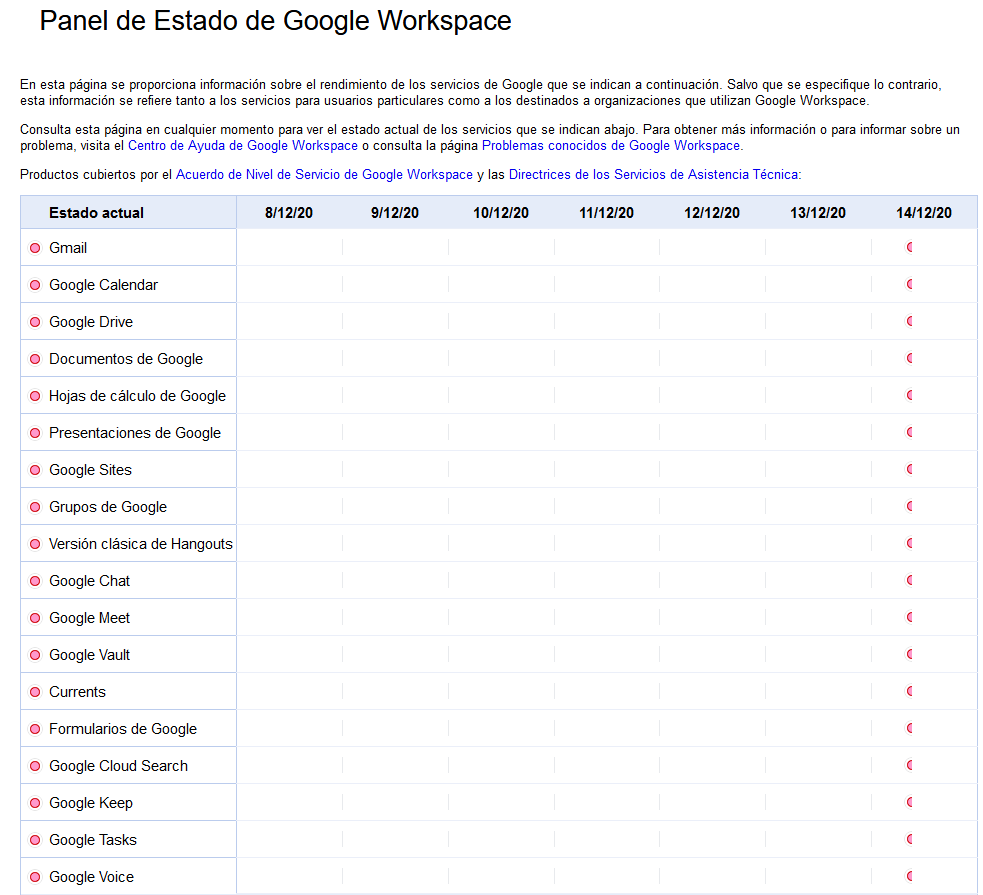This screenshot has height=895, width=983.
Task: Open Acuerdo de Nivel de Servicio link
Action: (x=324, y=174)
